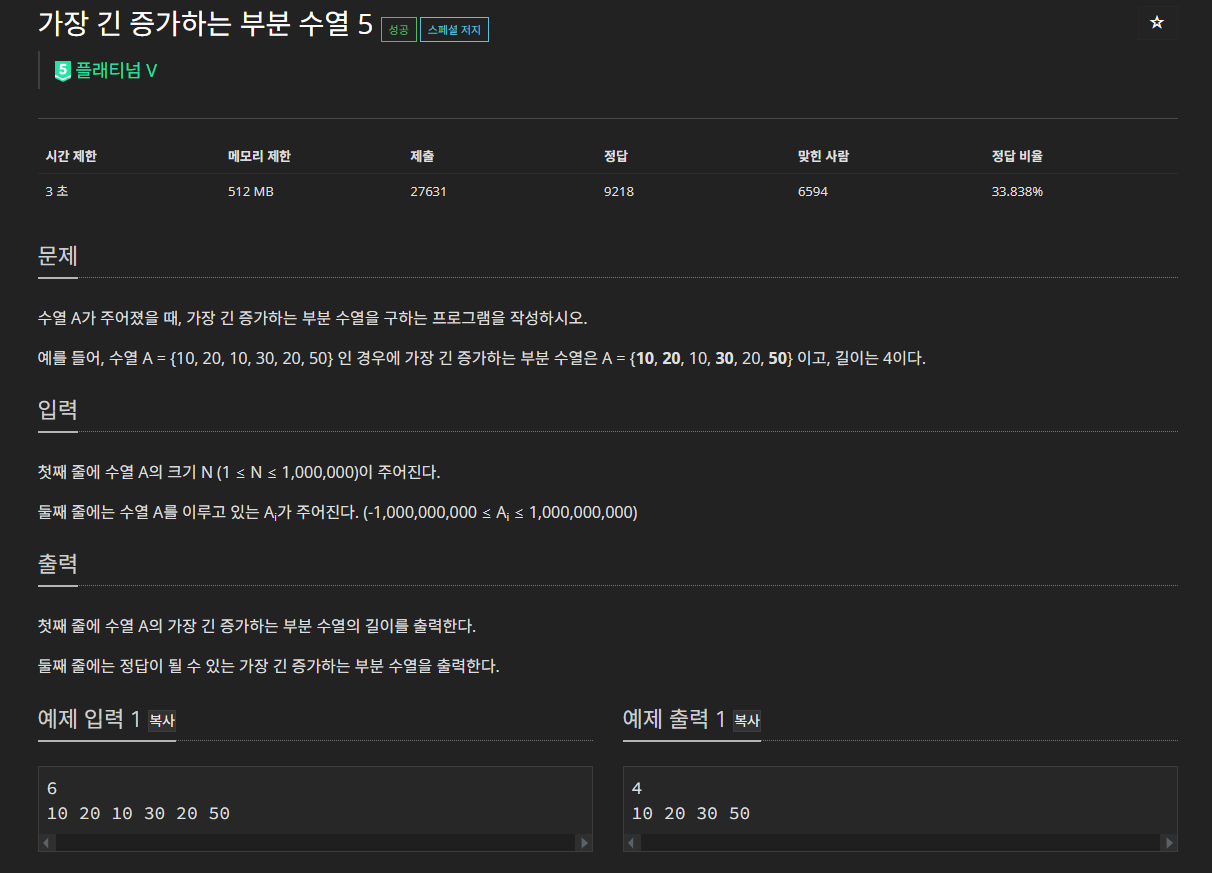Image resolution: width=1212 pixels, height=873 pixels.
Task: Toggle the 스페셜 저지 label
Action: pyautogui.click(x=454, y=29)
